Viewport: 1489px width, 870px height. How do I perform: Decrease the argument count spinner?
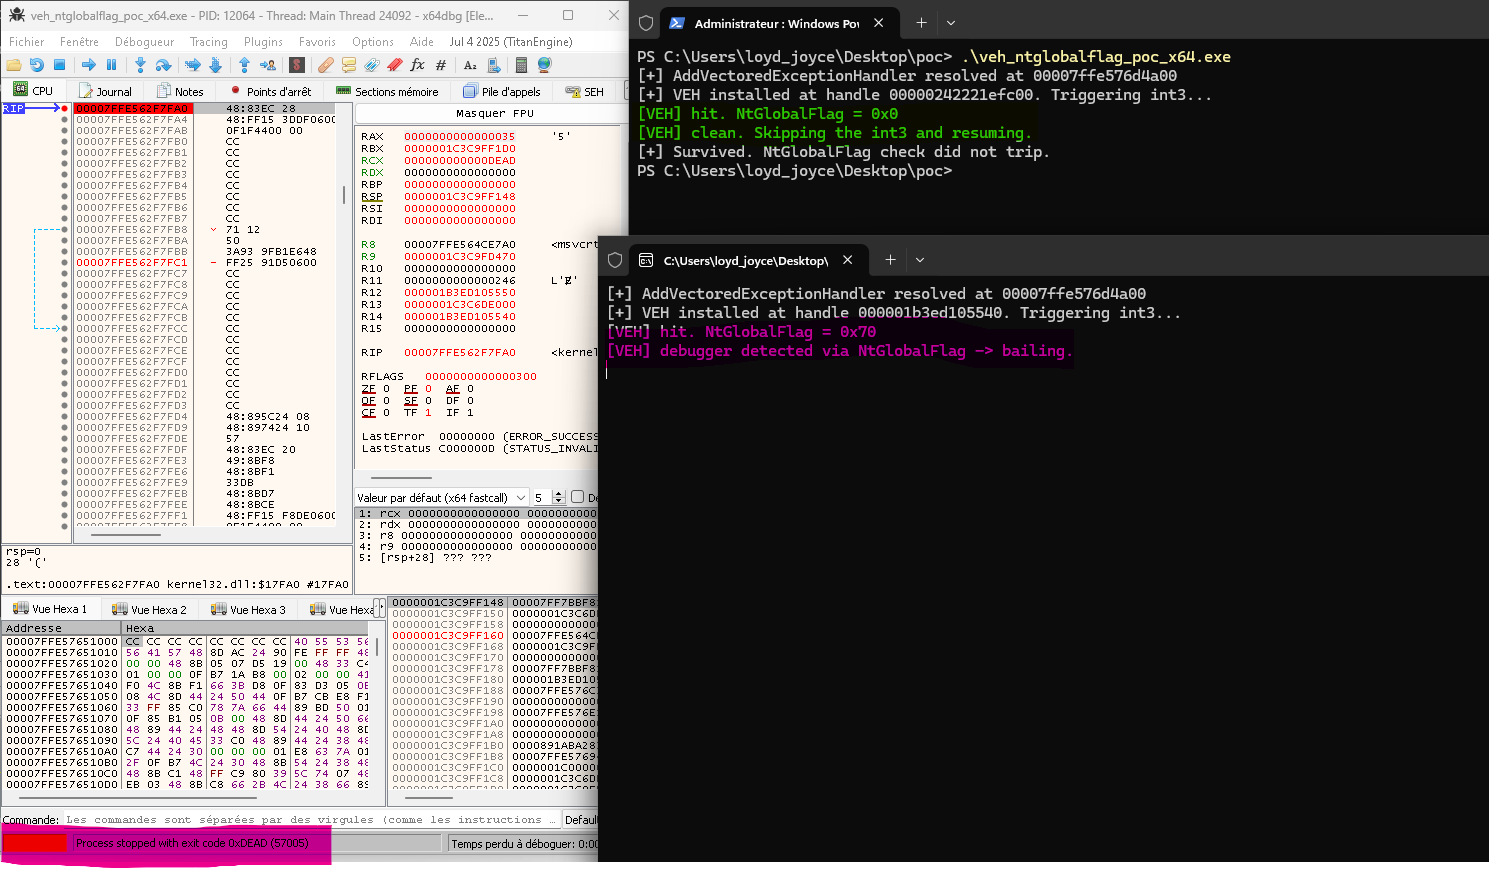coord(559,501)
